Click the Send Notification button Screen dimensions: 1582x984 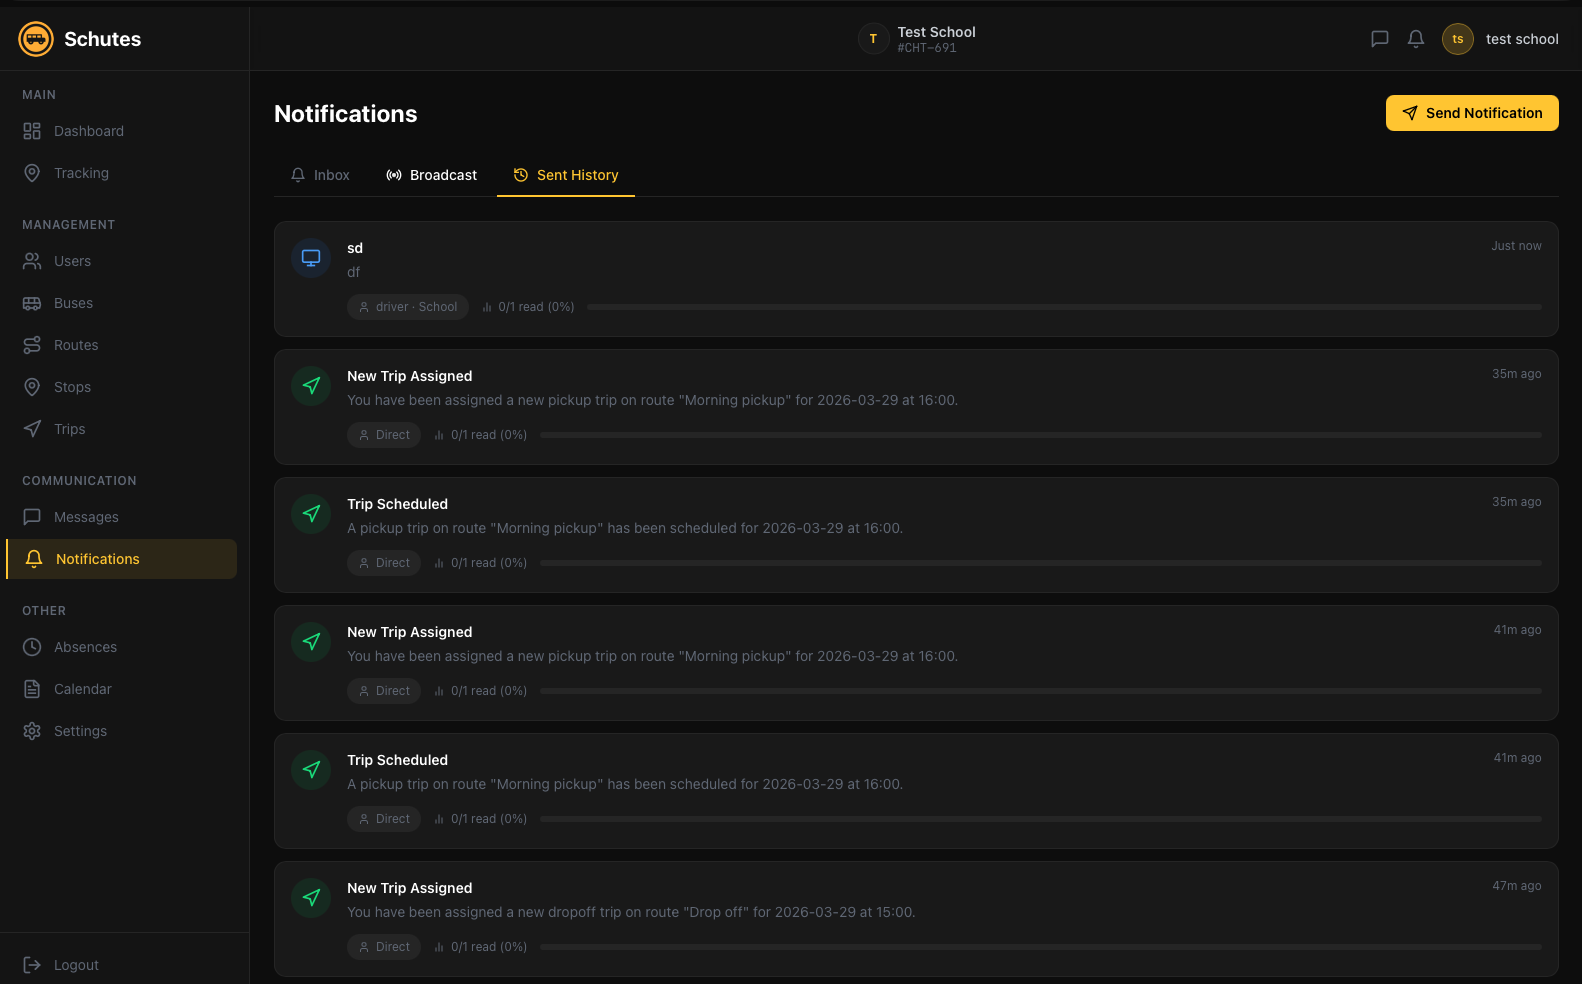[1472, 113]
